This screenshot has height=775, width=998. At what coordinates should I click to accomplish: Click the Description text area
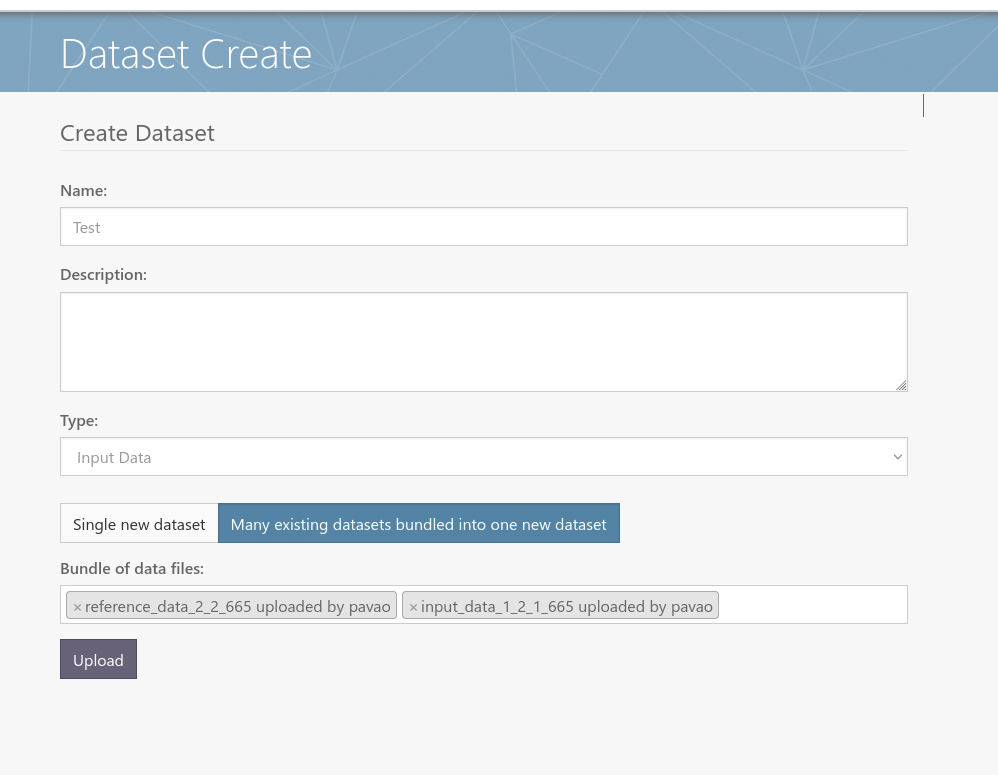pos(484,342)
